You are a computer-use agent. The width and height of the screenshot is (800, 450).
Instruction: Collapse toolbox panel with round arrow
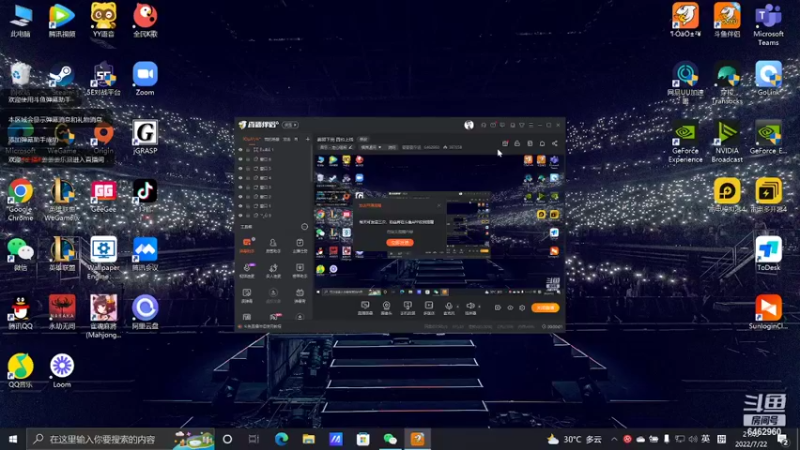tap(305, 227)
